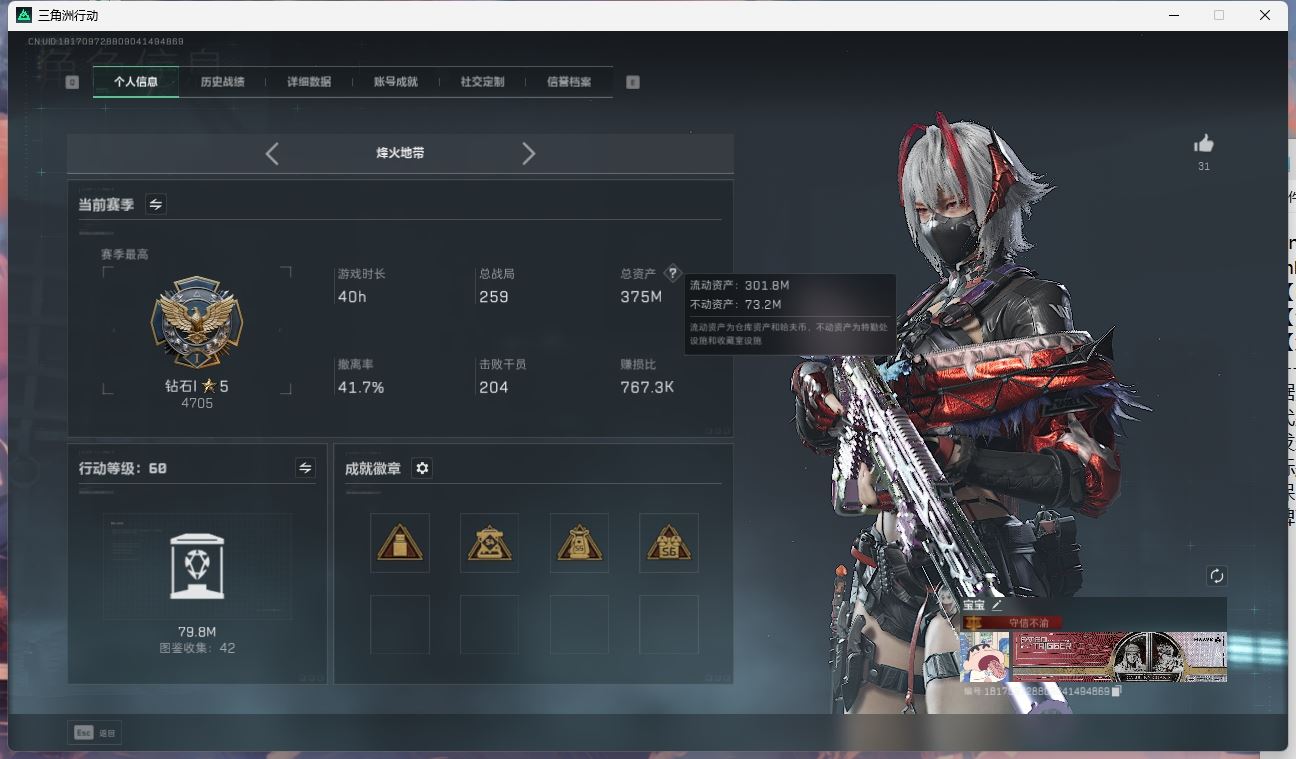Click the thumbs-up like icon
Viewport: 1296px width, 759px height.
(x=1204, y=144)
